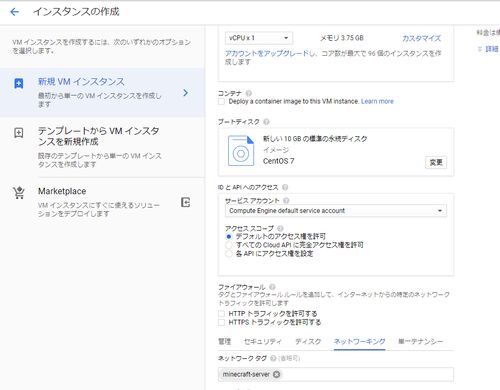Switch to the ディスク tab
The image size is (500, 390).
308,341
